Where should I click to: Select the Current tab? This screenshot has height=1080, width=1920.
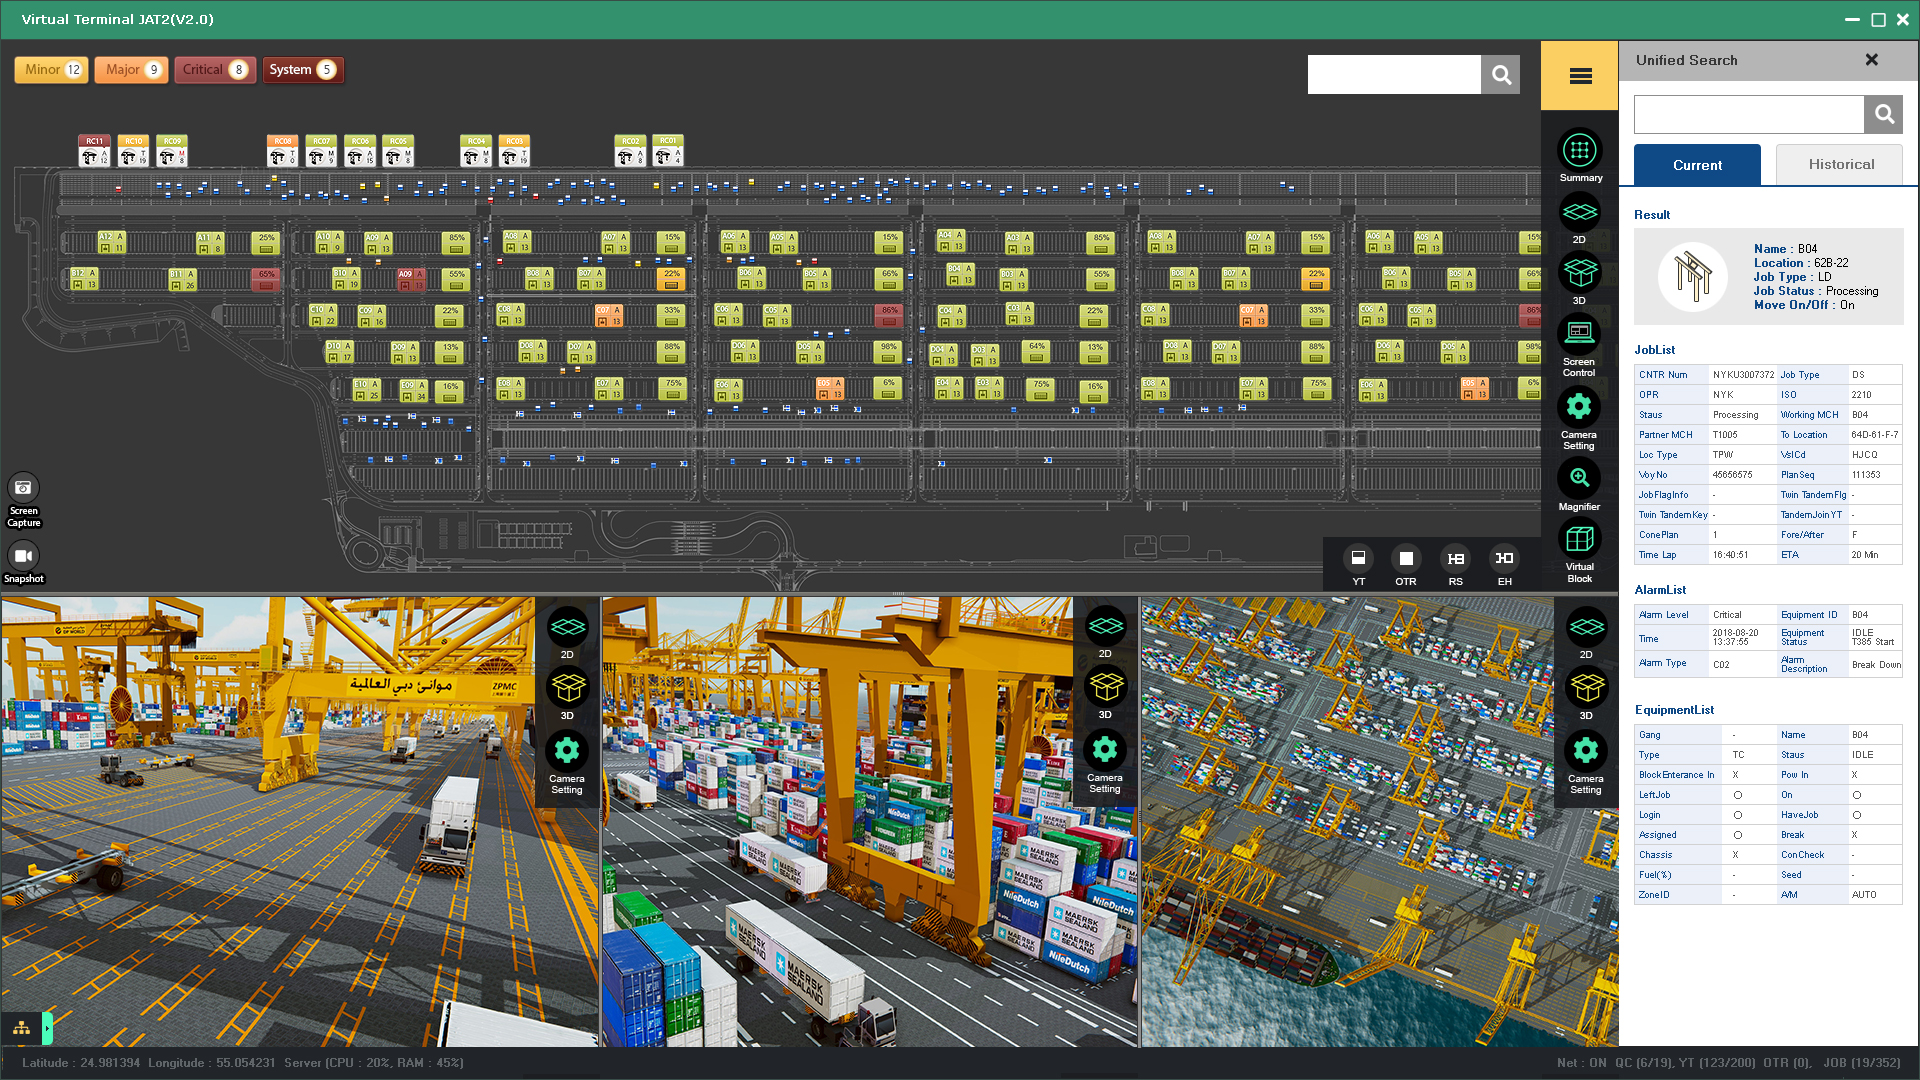pos(1697,165)
